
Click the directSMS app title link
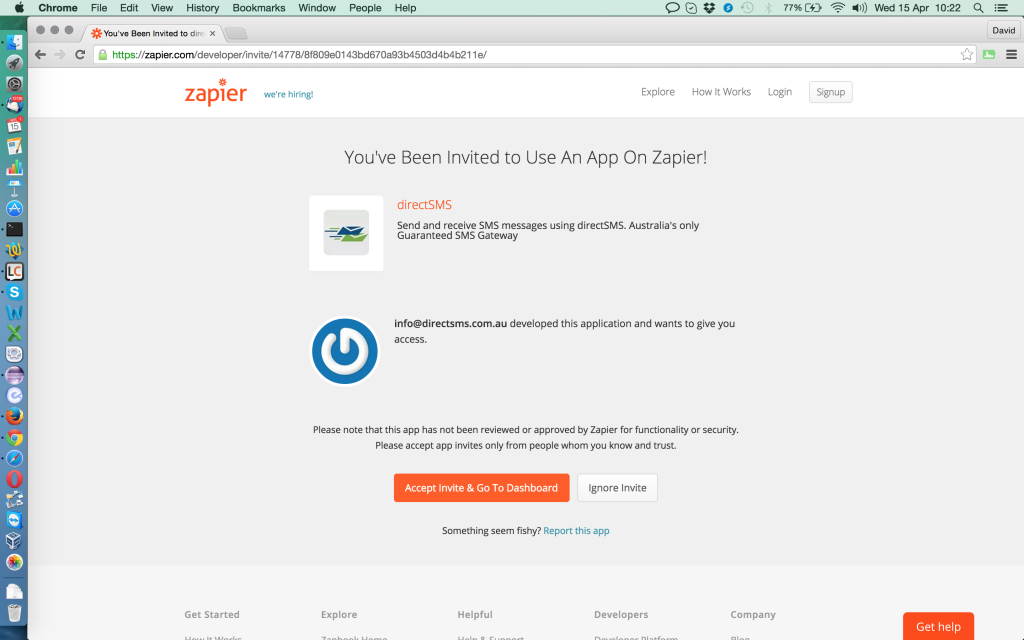(x=424, y=204)
